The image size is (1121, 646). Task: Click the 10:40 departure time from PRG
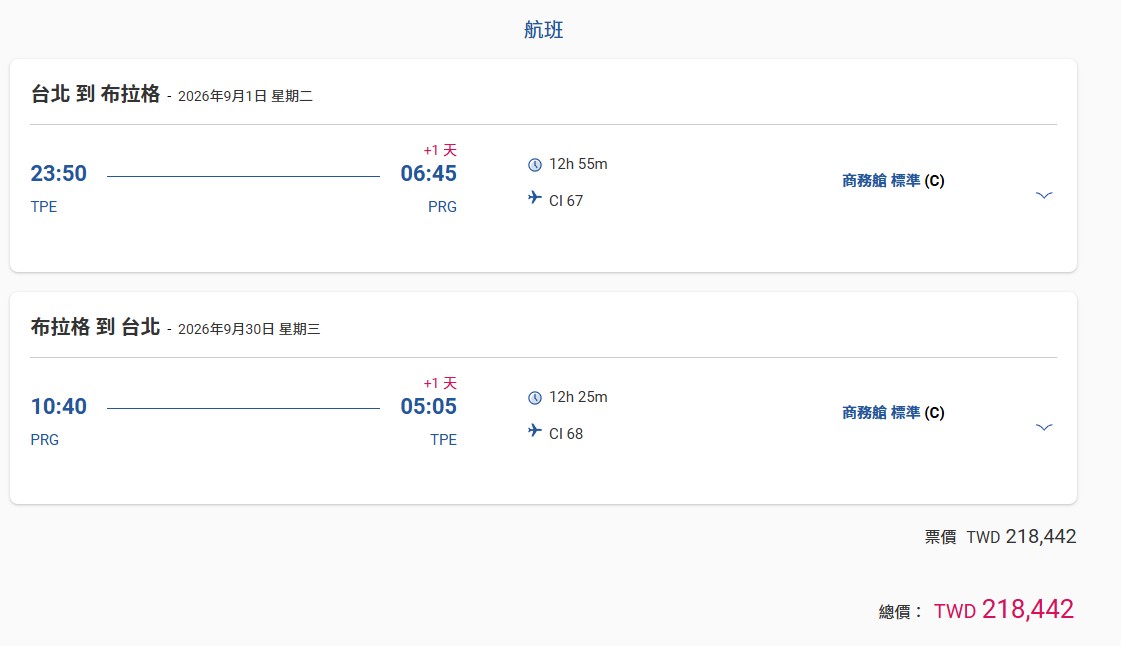pyautogui.click(x=59, y=407)
